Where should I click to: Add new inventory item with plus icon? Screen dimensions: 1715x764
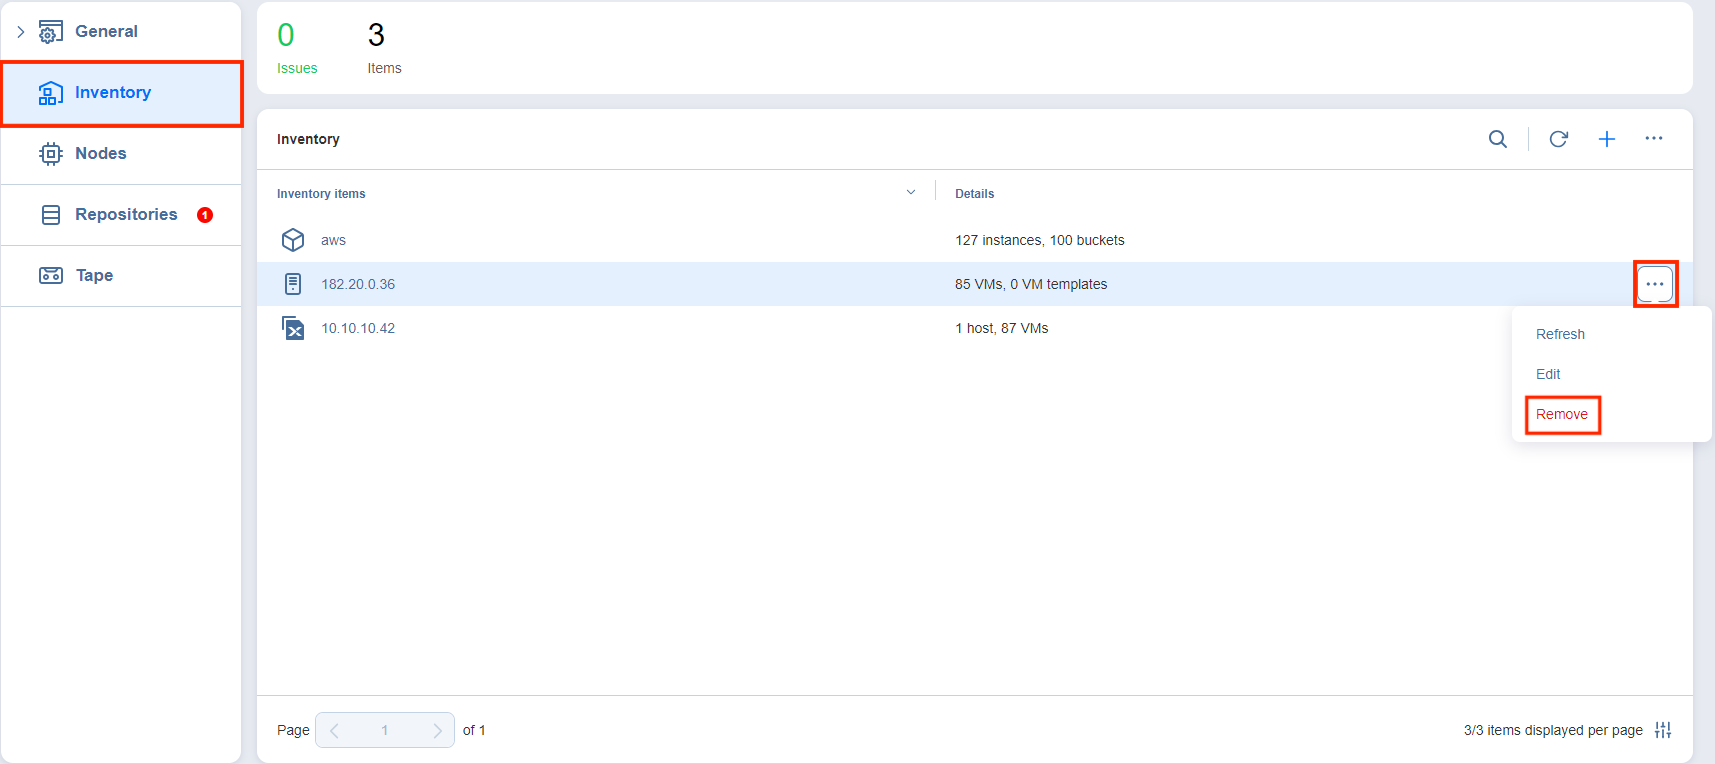point(1606,139)
